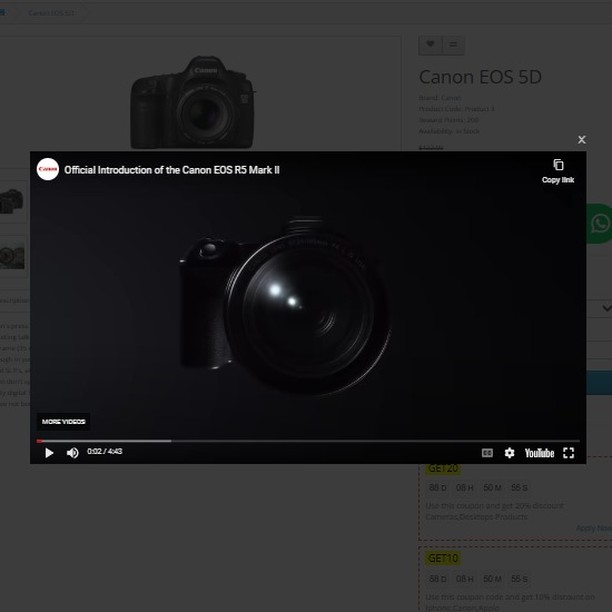
Task: Copy the video link
Action: pos(558,171)
